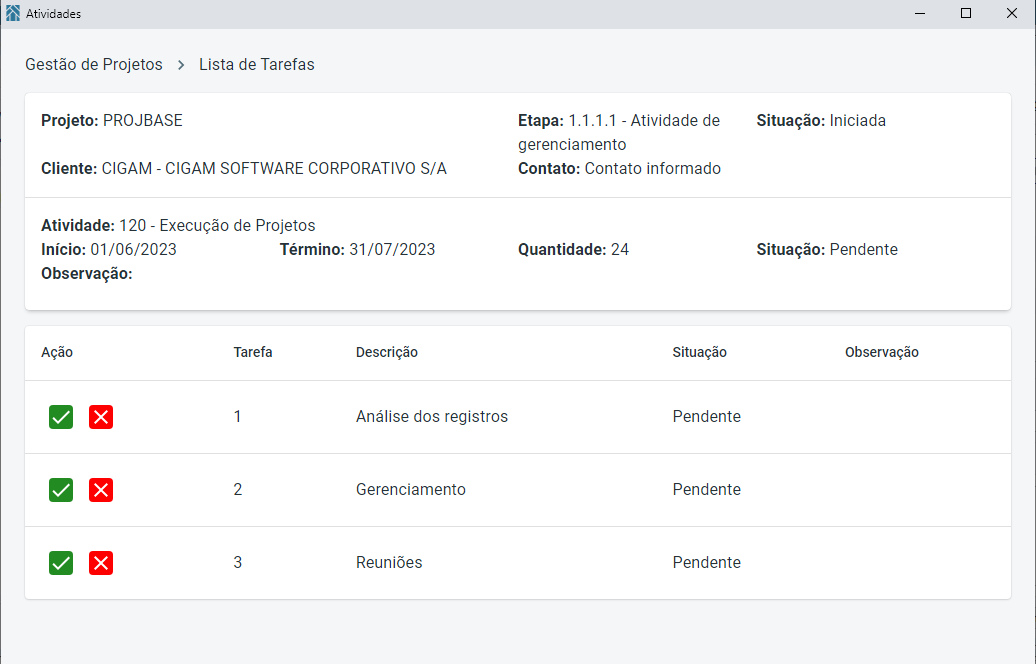Screen dimensions: 1036x664
Task: Click the Atividades app icon in title bar
Action: click(13, 14)
